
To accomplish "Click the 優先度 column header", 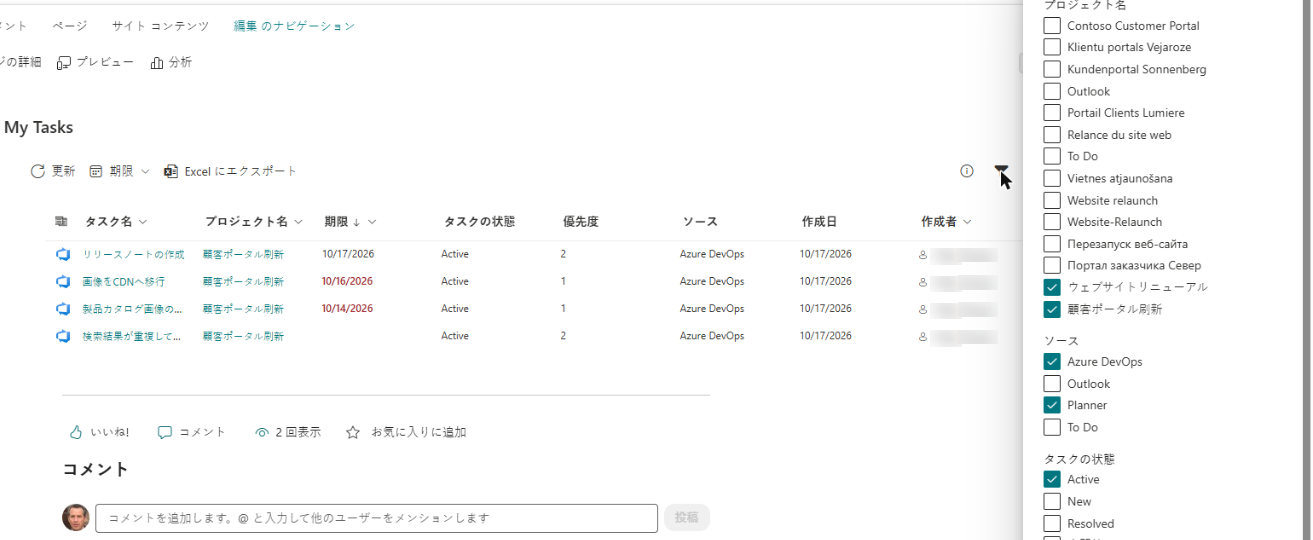I will click(x=580, y=222).
